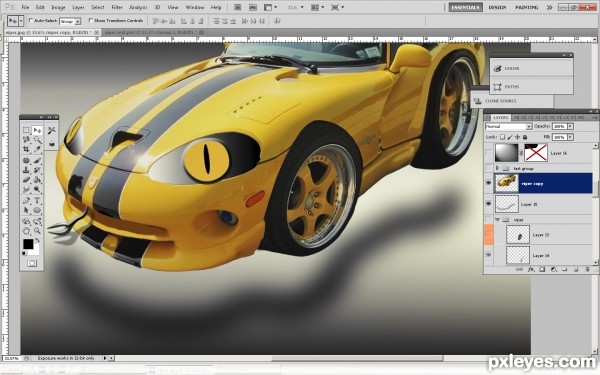This screenshot has height=375, width=600.
Task: Select the Crop tool
Action: (x=26, y=150)
